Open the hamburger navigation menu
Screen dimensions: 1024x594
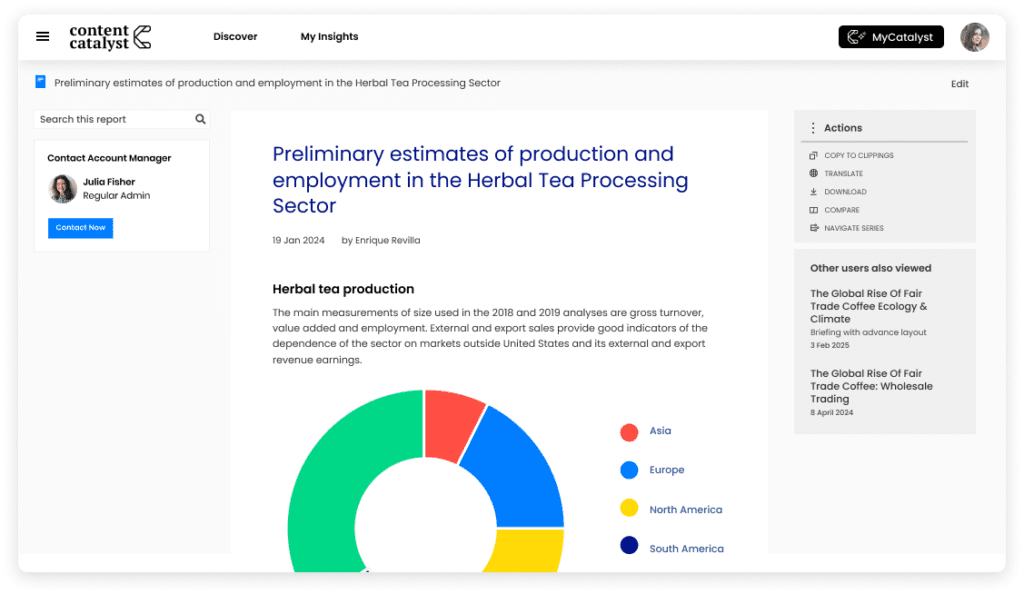[x=42, y=37]
